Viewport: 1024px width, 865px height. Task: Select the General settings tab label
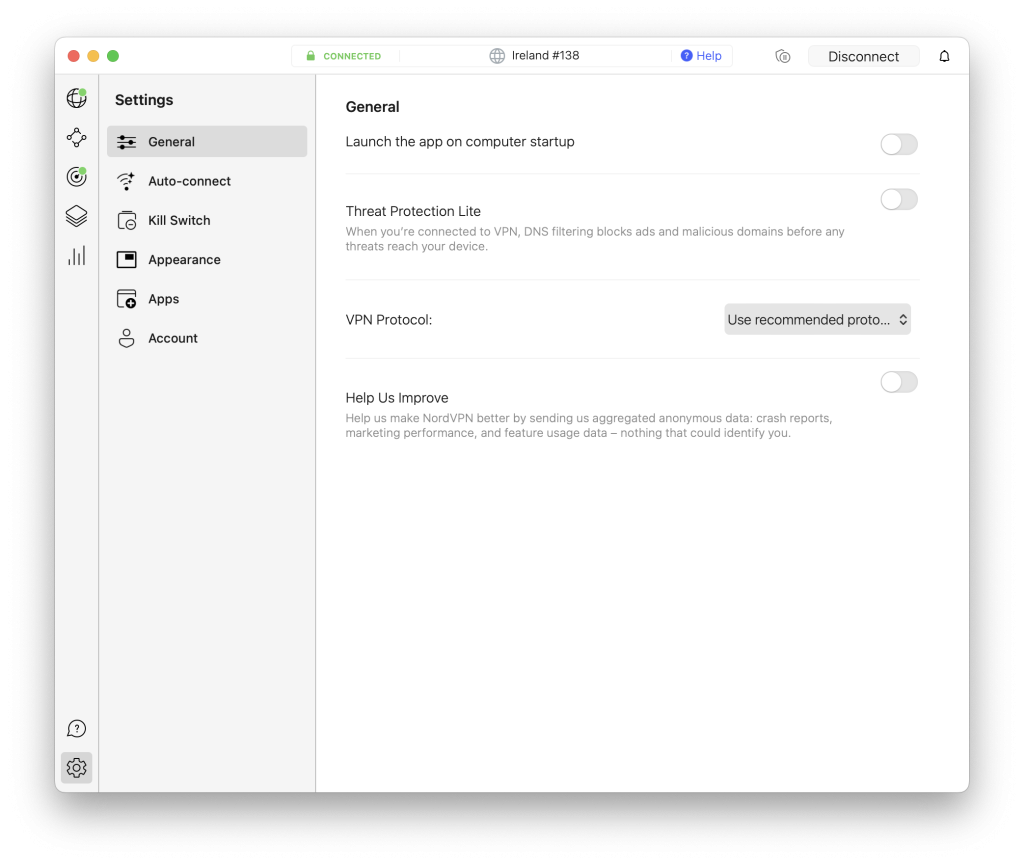[x=172, y=142]
